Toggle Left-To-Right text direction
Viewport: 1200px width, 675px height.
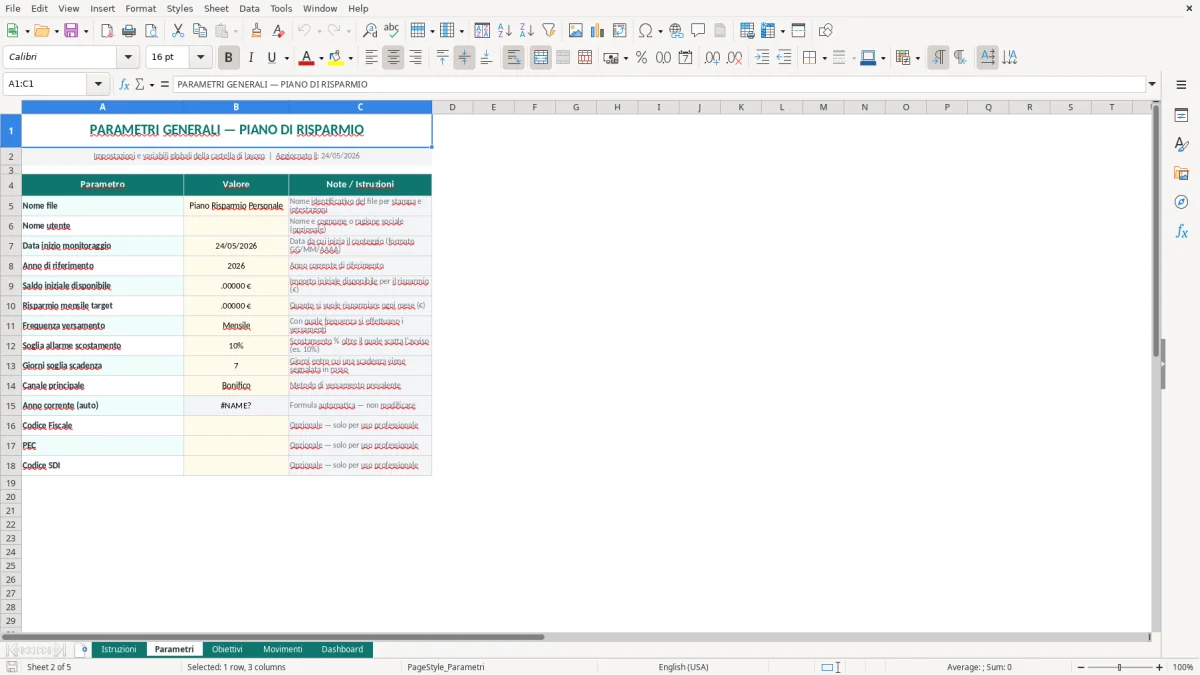[x=938, y=58]
